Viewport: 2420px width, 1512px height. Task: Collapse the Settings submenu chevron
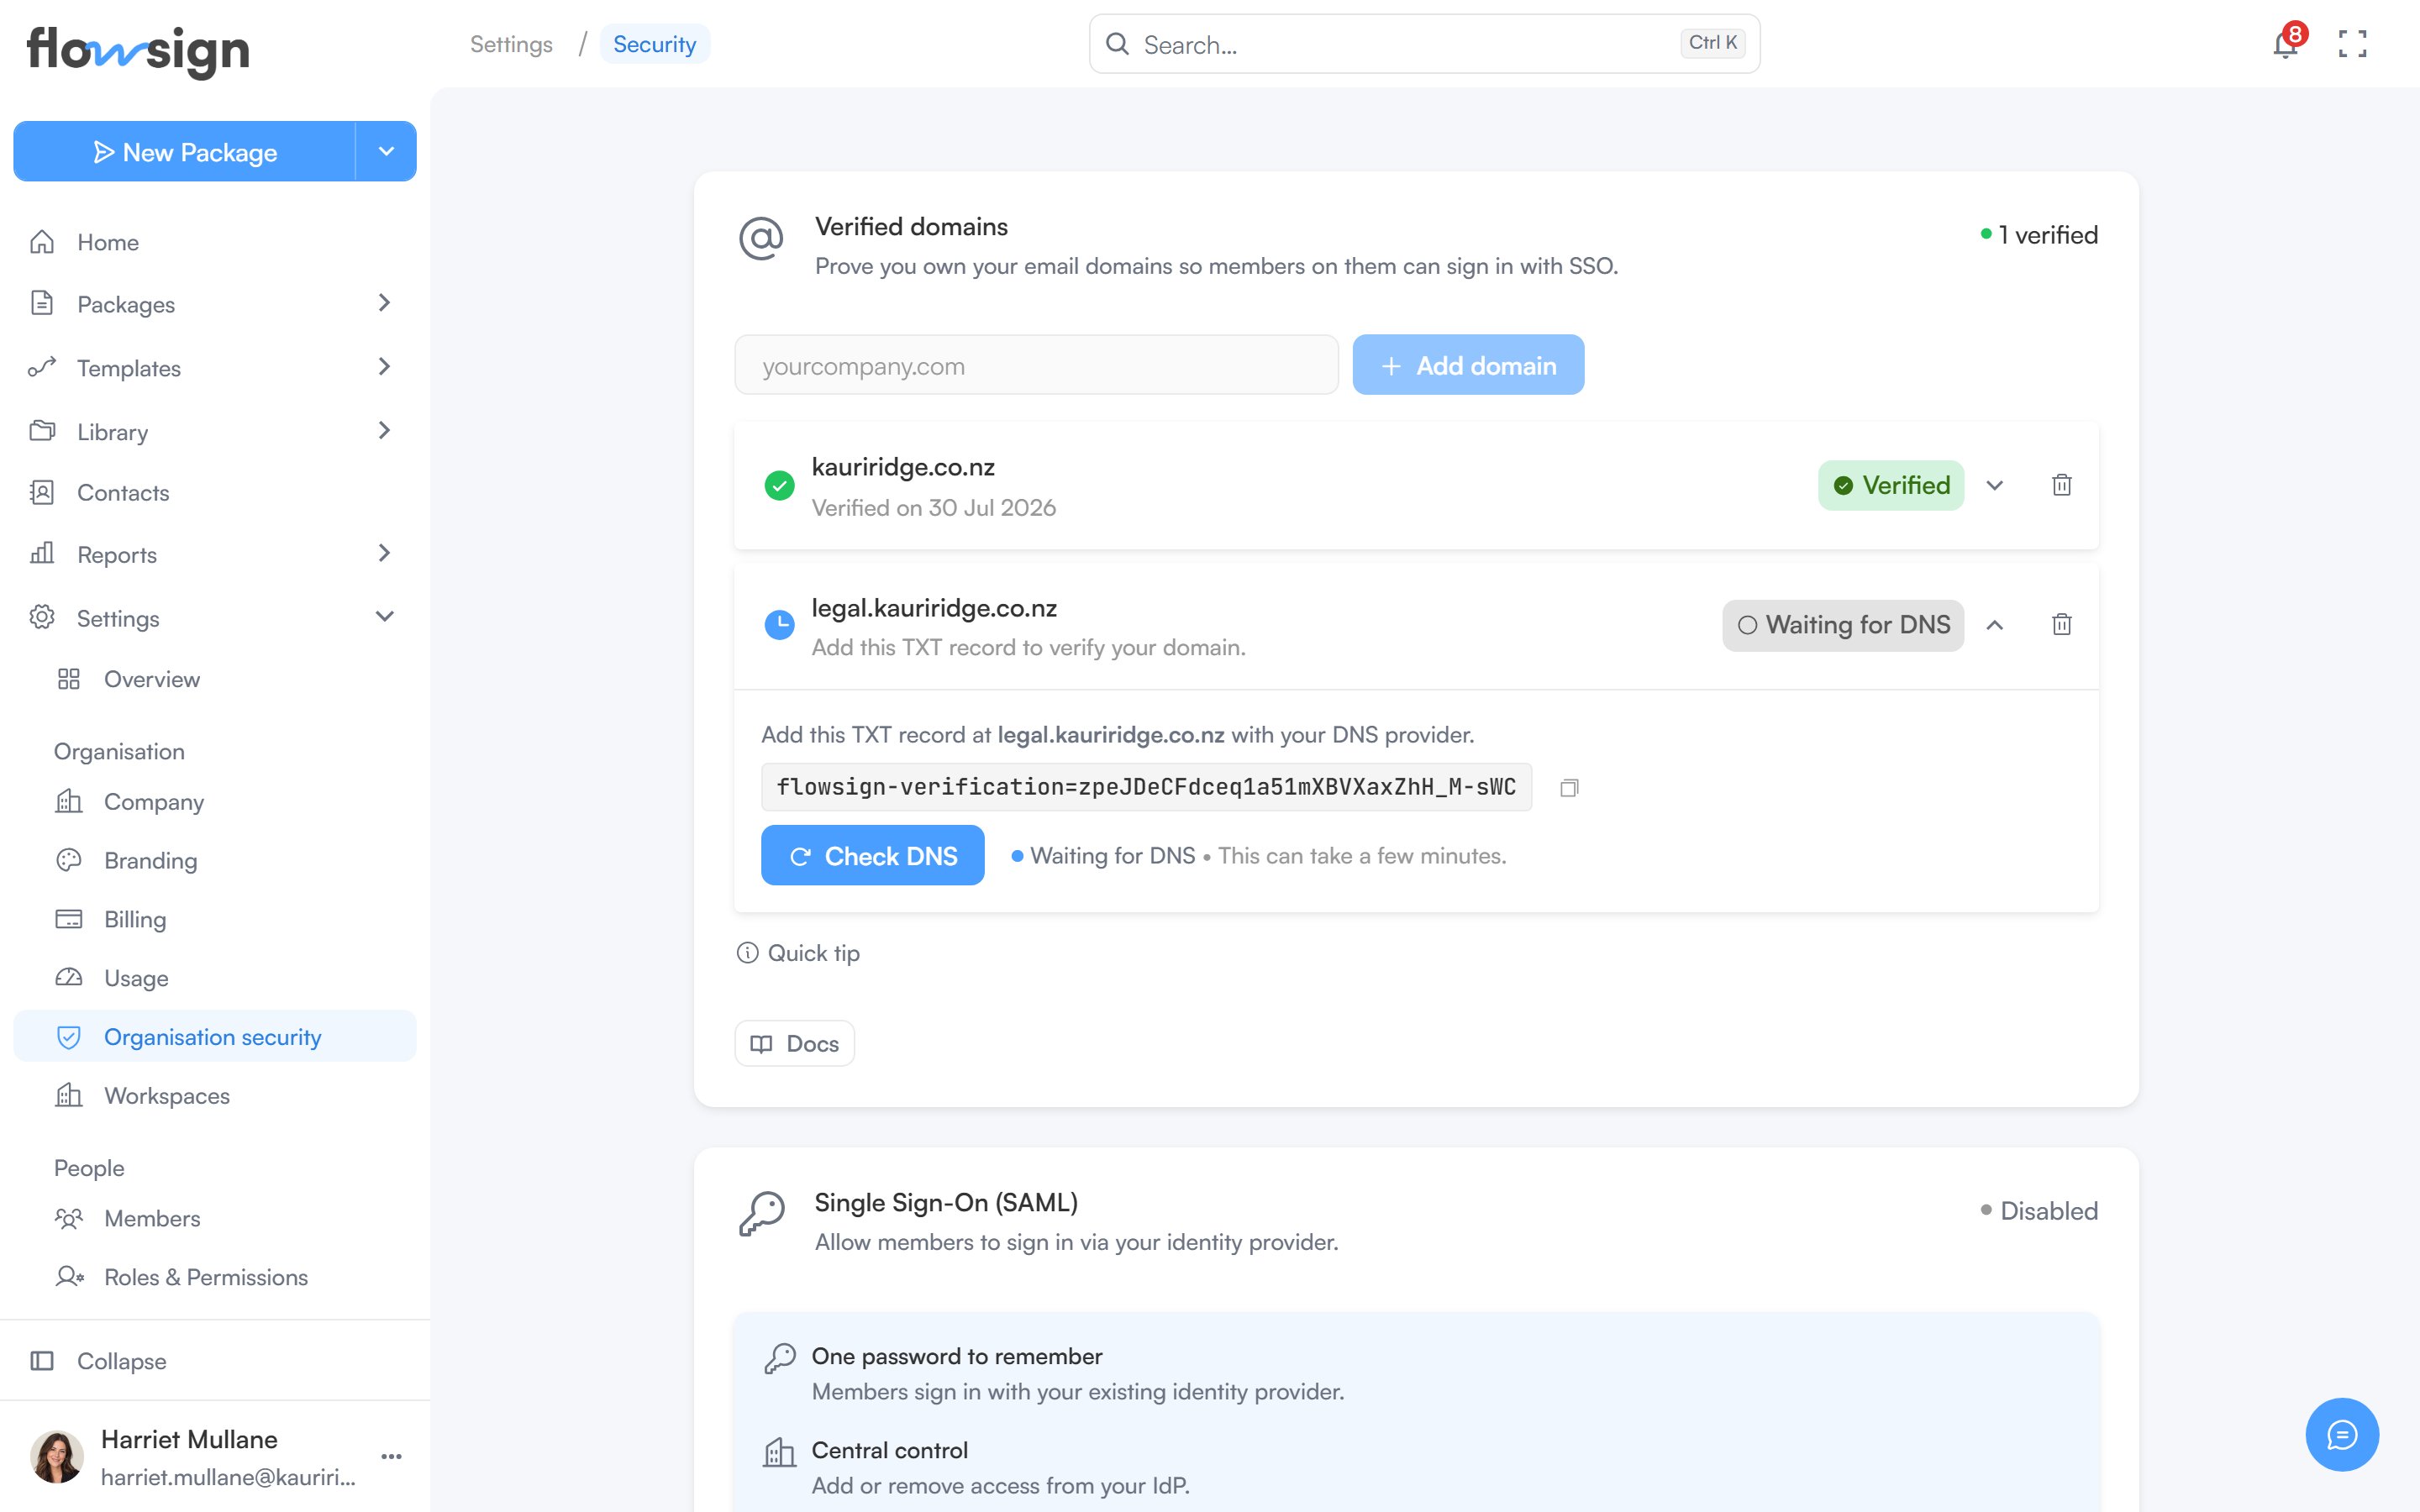384,617
